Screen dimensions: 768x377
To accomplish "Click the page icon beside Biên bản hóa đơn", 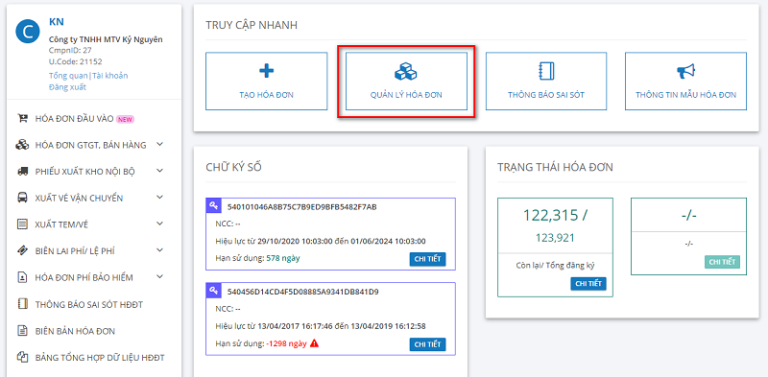I will 22,331.
